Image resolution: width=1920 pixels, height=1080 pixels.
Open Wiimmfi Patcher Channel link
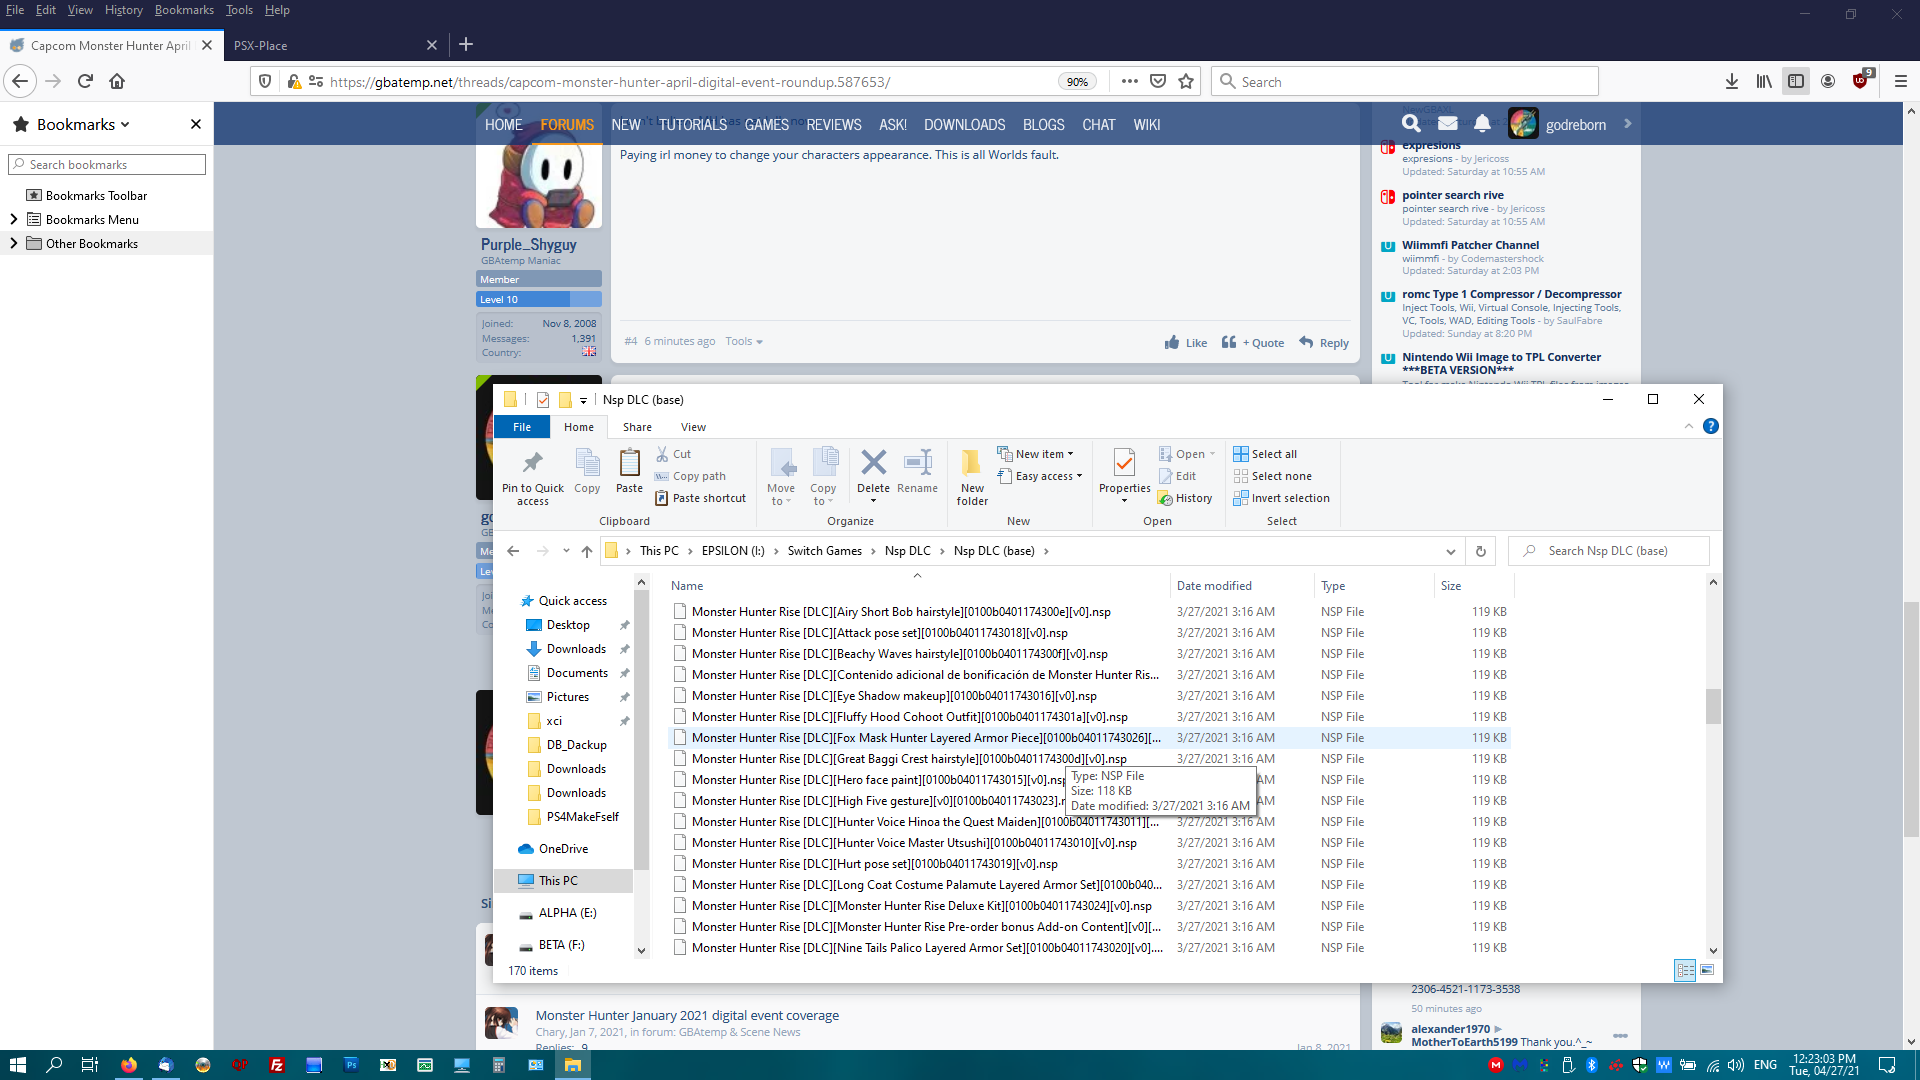click(1470, 245)
